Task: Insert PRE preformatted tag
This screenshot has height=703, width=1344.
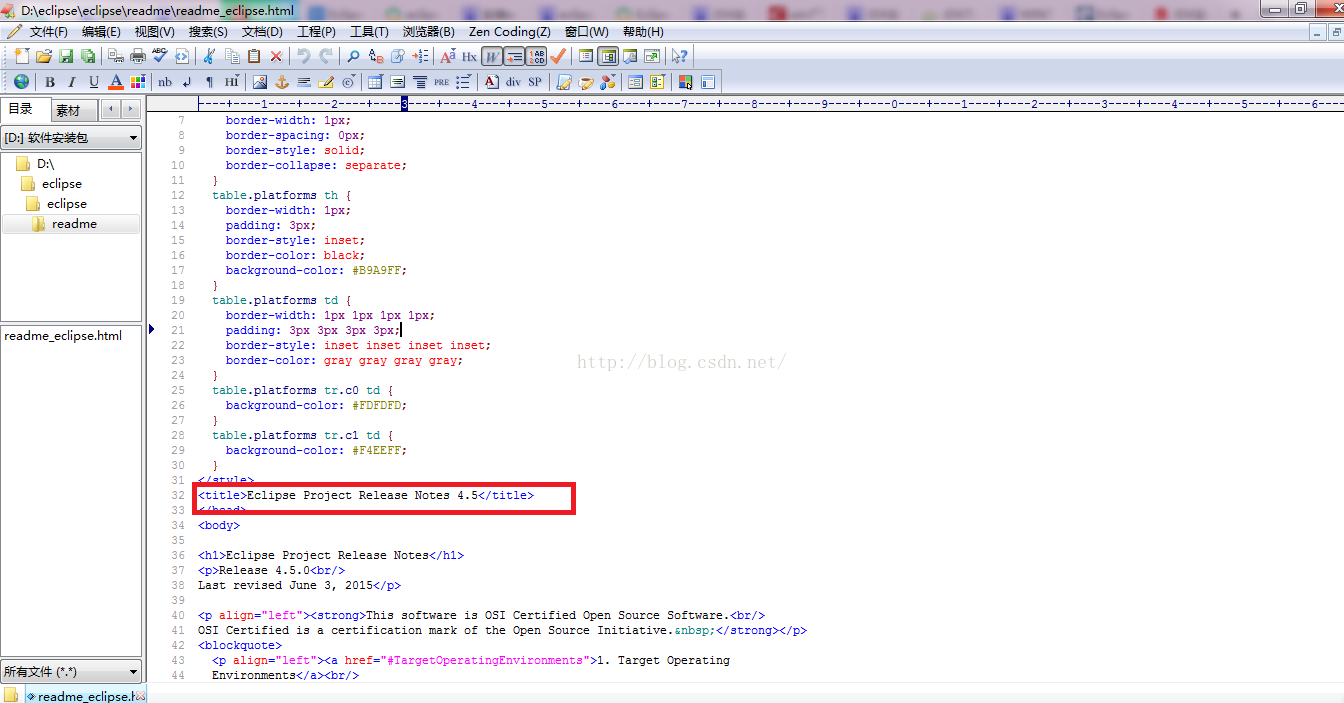Action: click(x=441, y=82)
